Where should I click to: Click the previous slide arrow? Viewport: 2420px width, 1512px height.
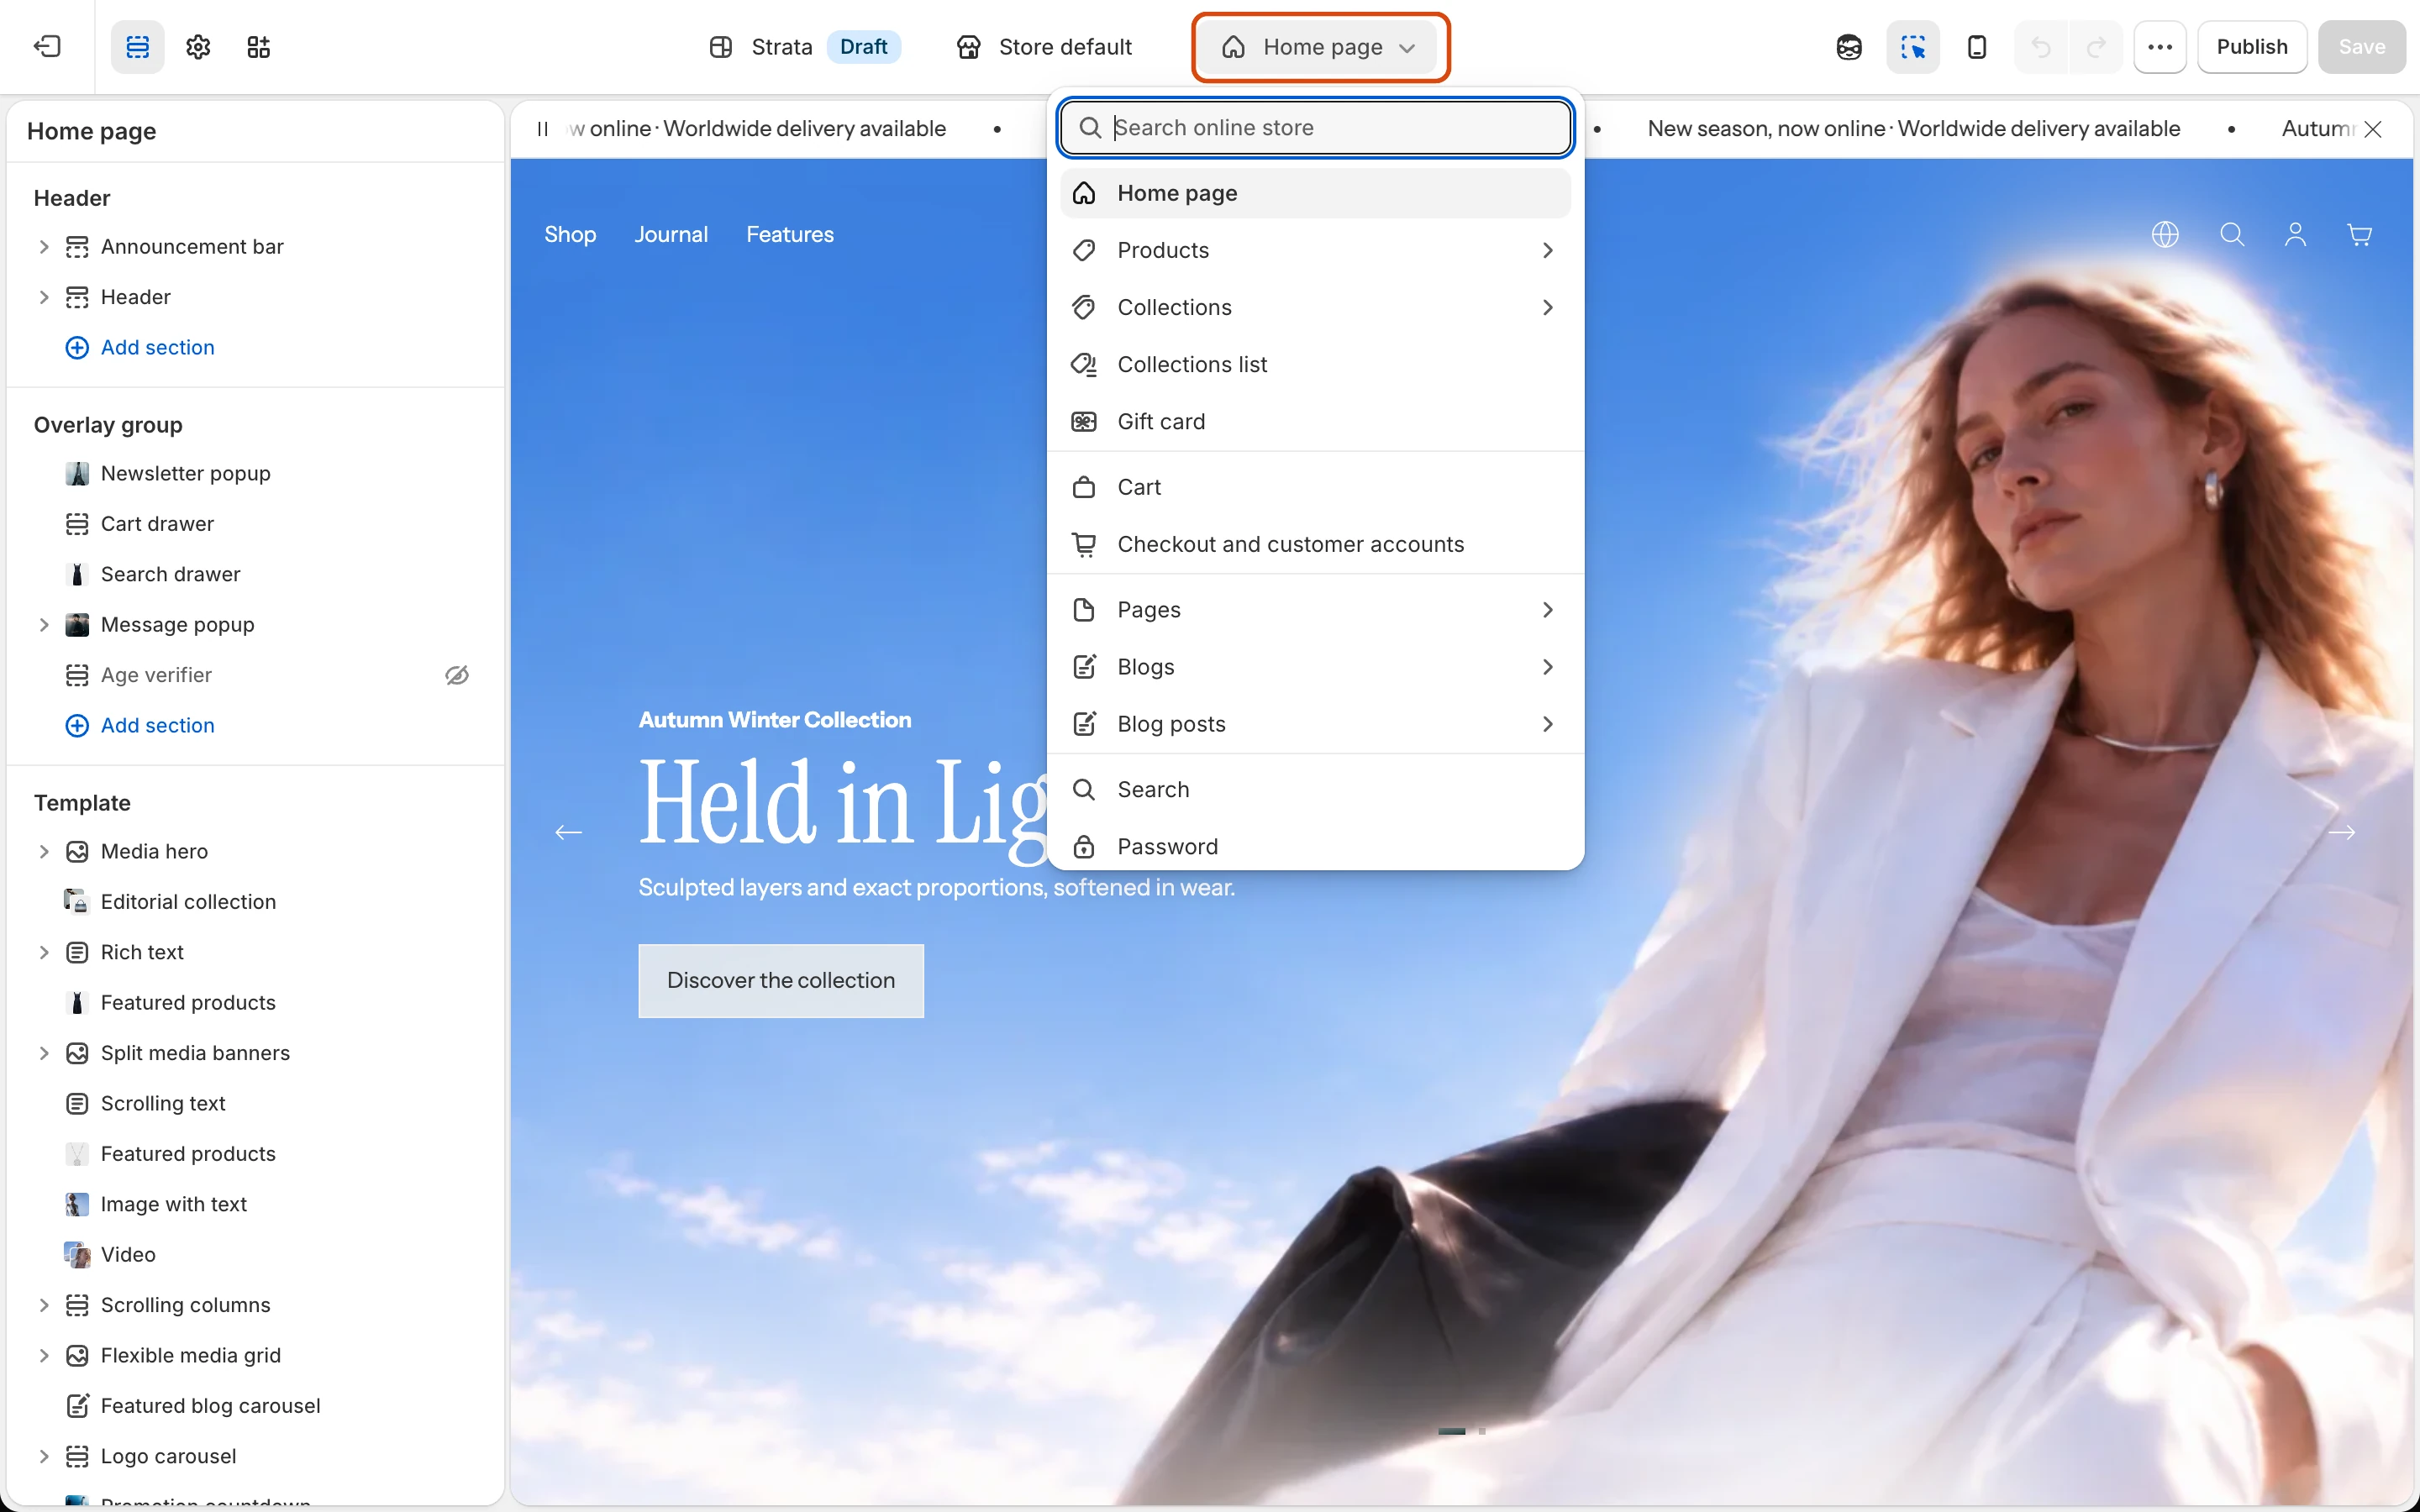[568, 832]
